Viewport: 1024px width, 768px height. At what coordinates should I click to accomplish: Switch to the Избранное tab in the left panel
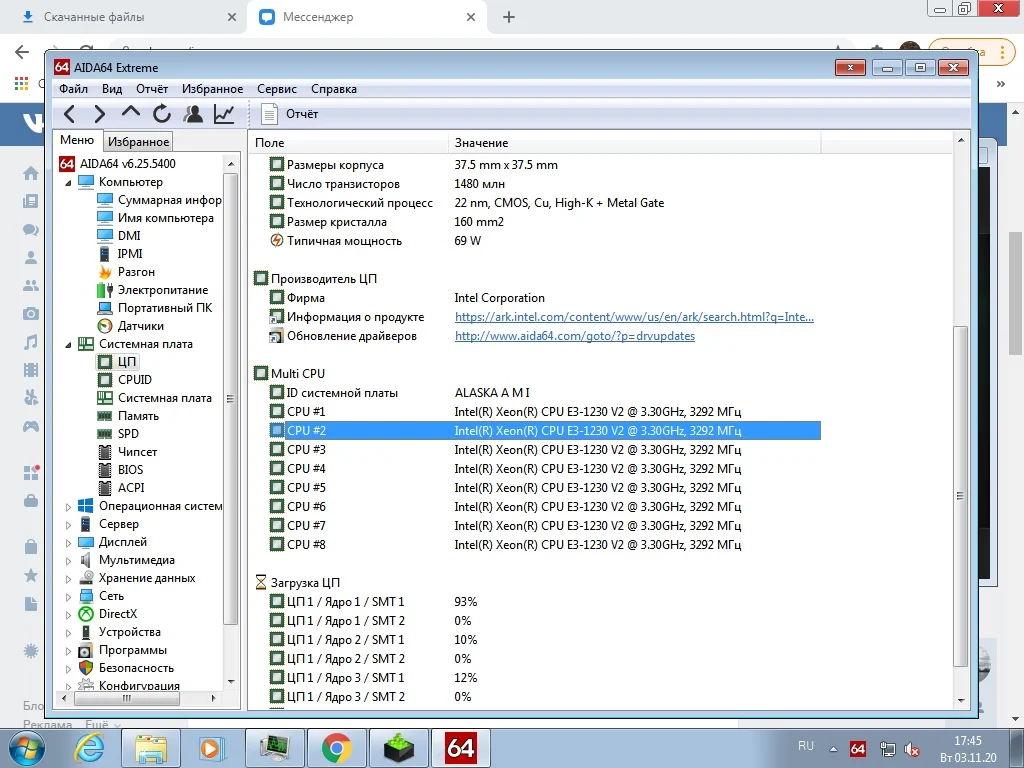(139, 142)
